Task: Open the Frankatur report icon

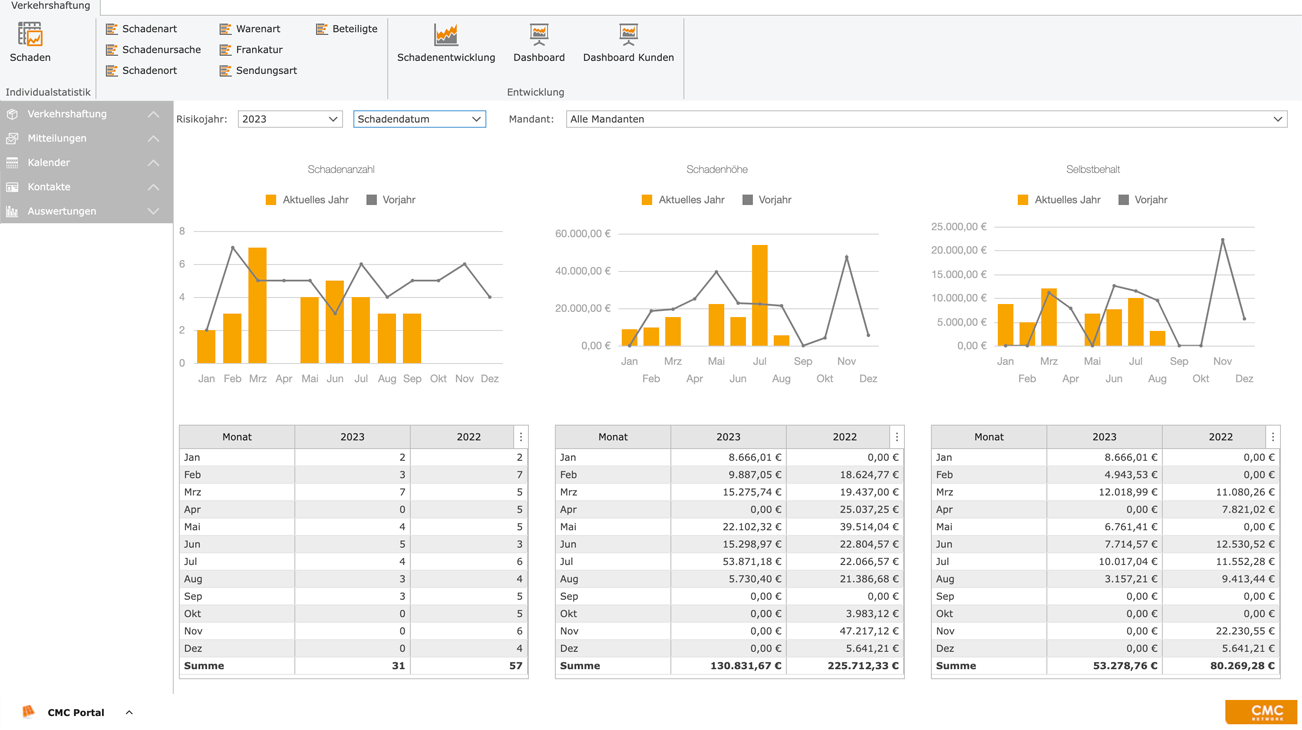Action: point(225,50)
